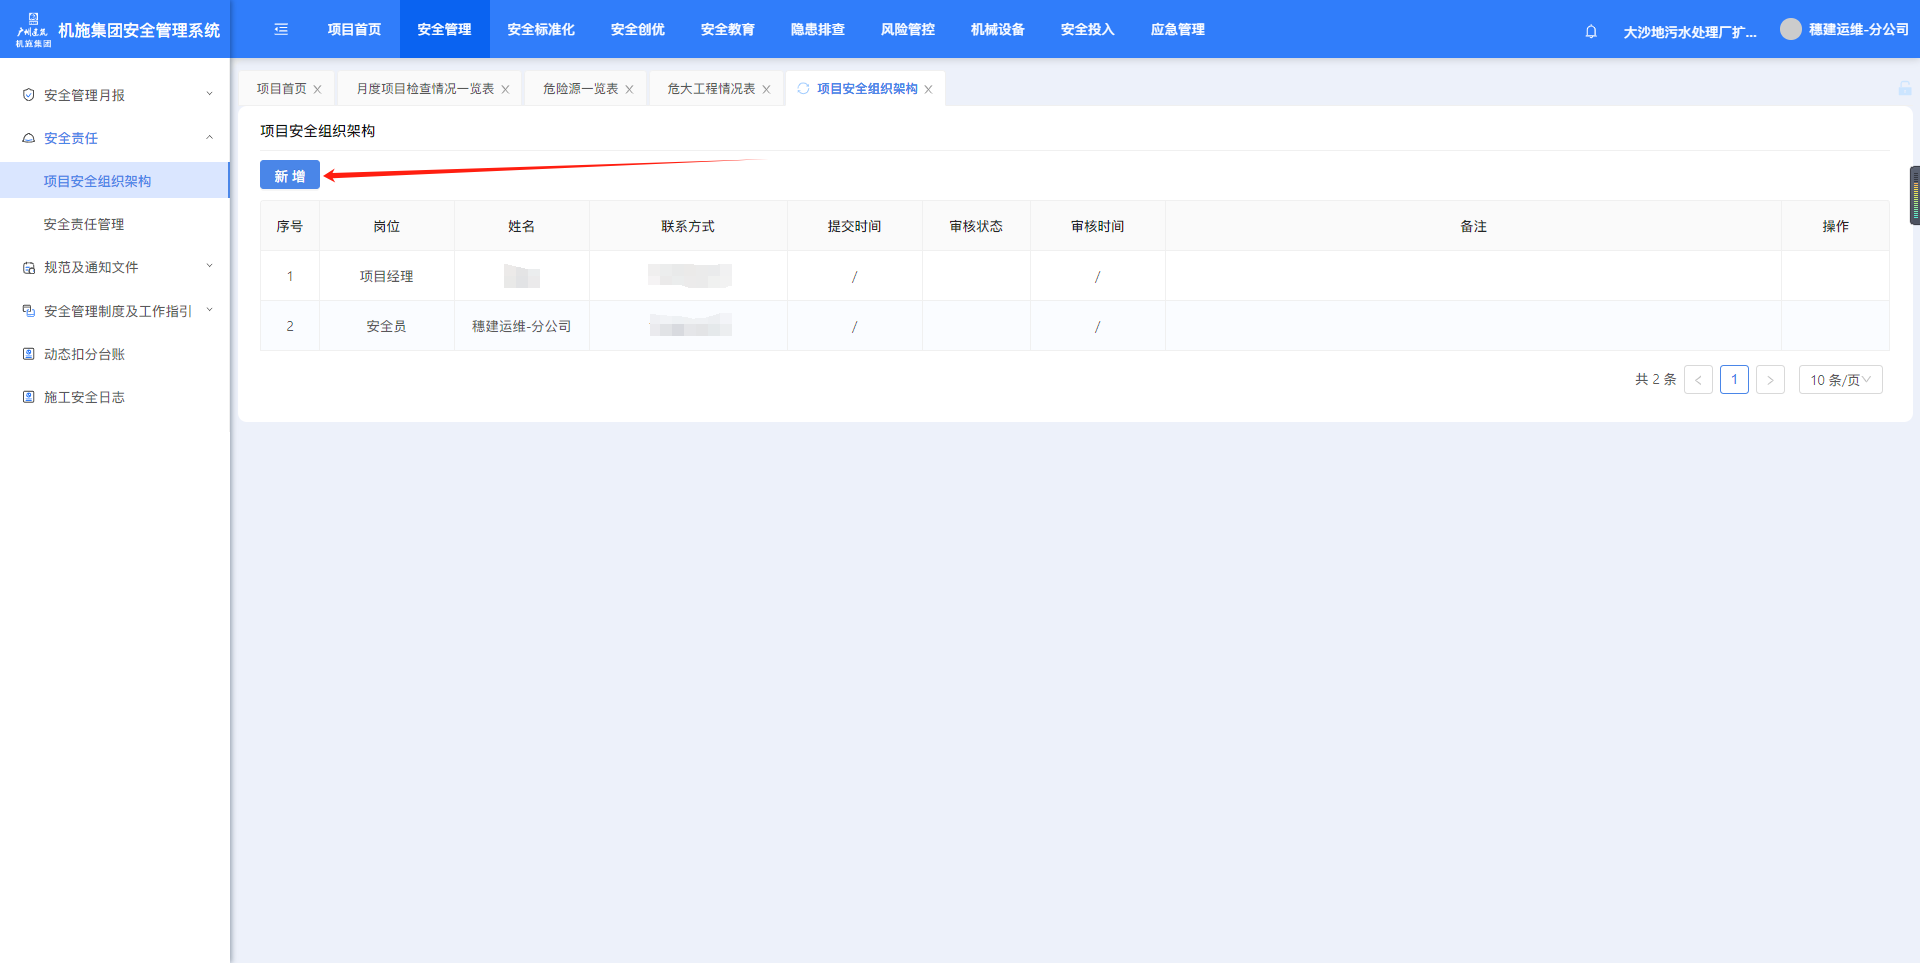Viewport: 1920px width, 963px height.
Task: Click the notification bell icon
Action: pyautogui.click(x=1591, y=31)
